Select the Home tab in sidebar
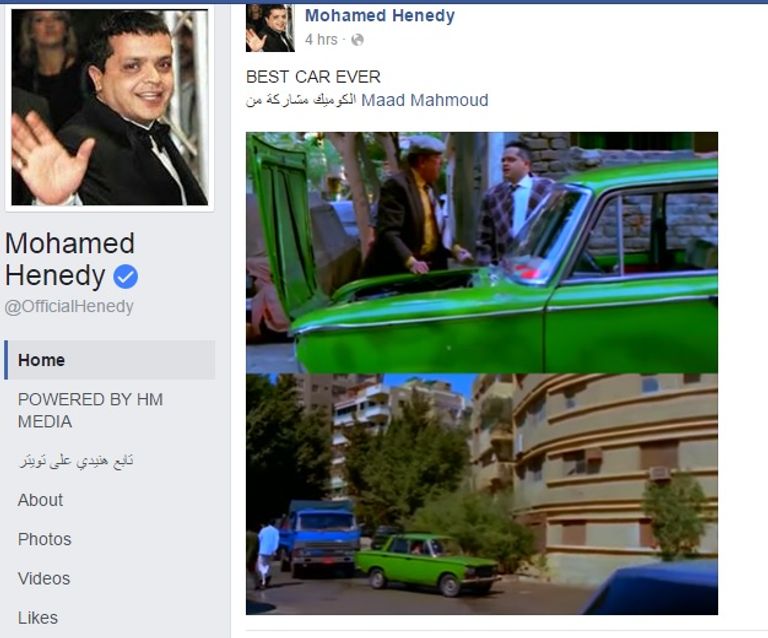The width and height of the screenshot is (768, 638). tap(110, 360)
